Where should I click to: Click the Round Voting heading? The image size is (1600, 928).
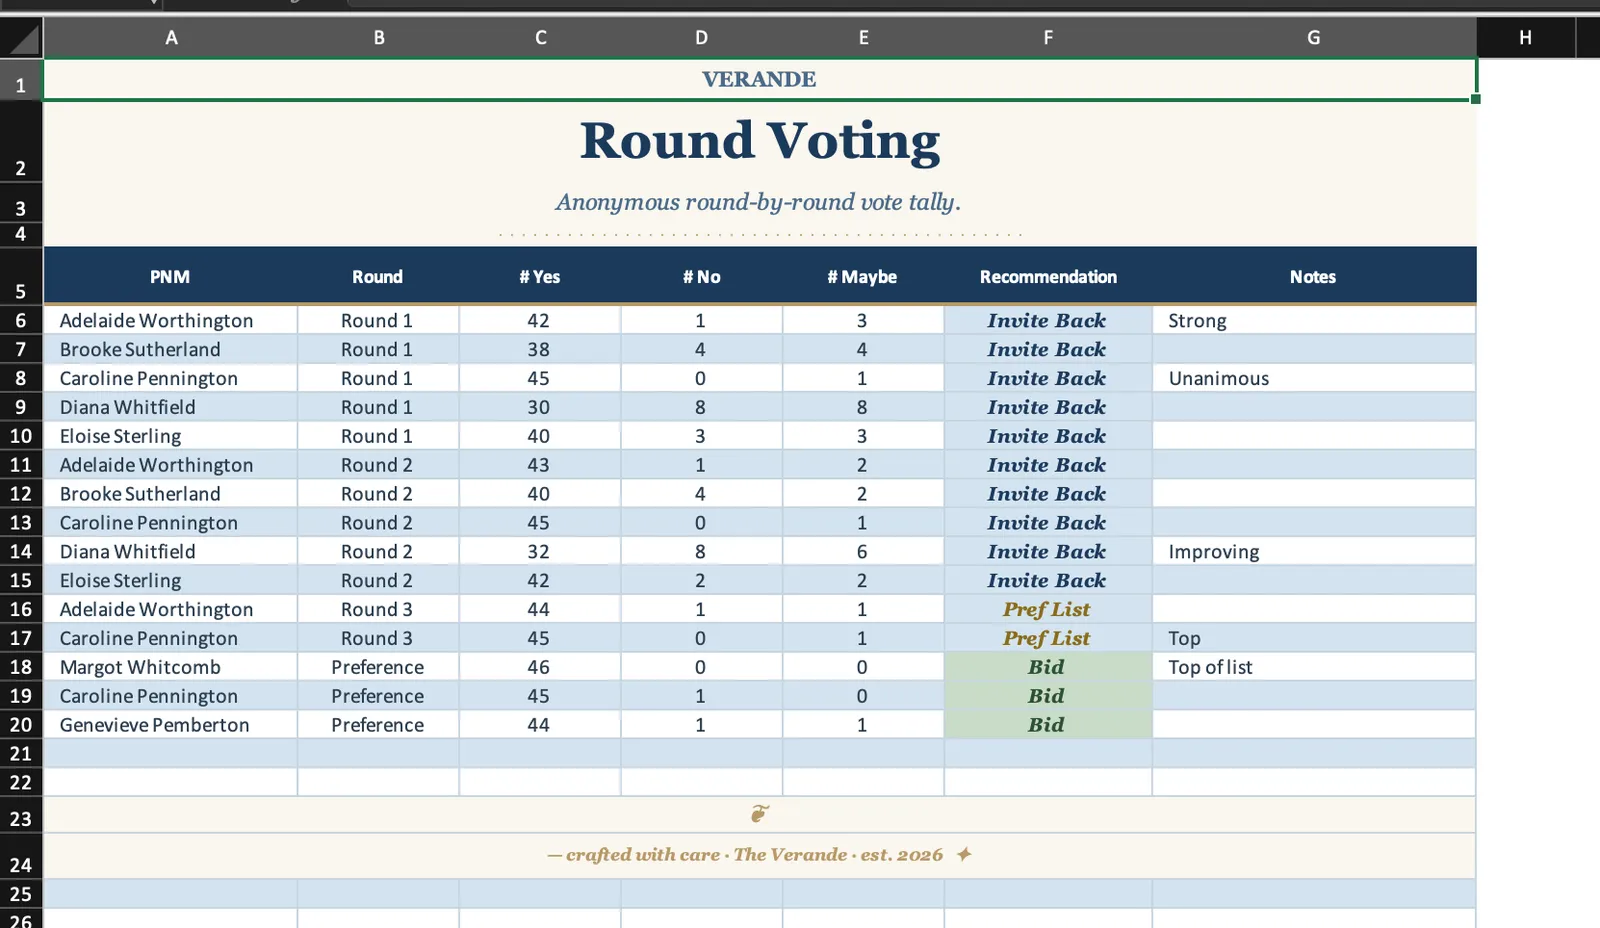tap(760, 141)
